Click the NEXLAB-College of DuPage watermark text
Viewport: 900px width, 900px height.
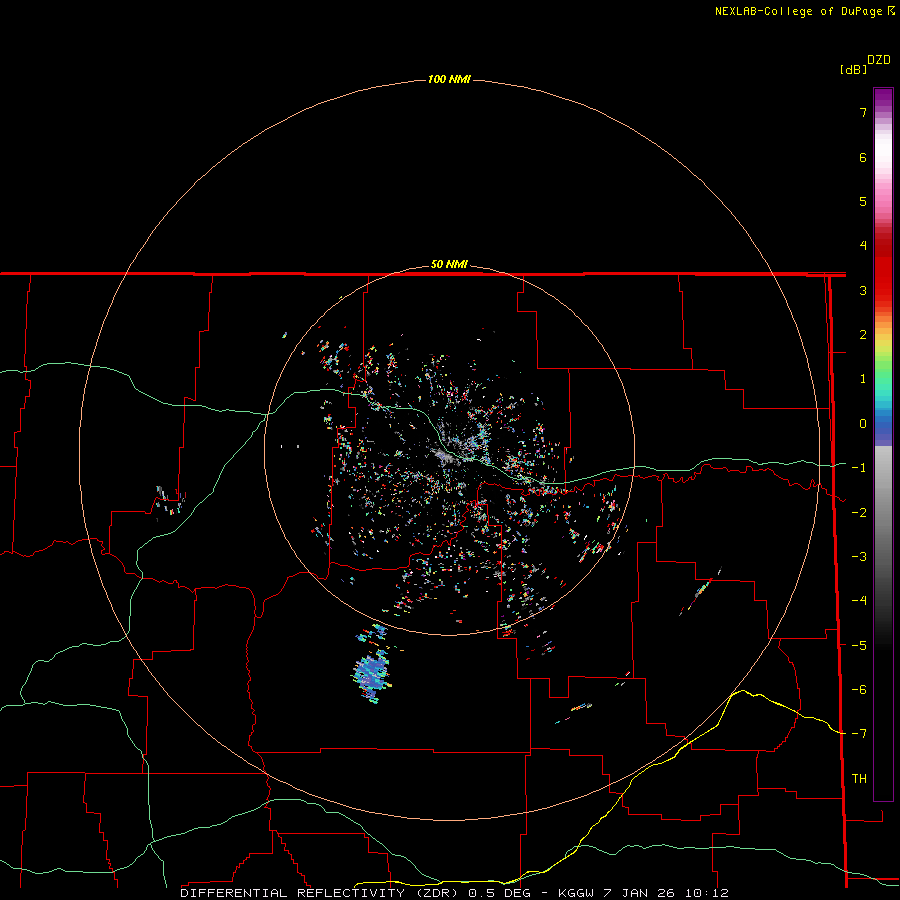(804, 11)
